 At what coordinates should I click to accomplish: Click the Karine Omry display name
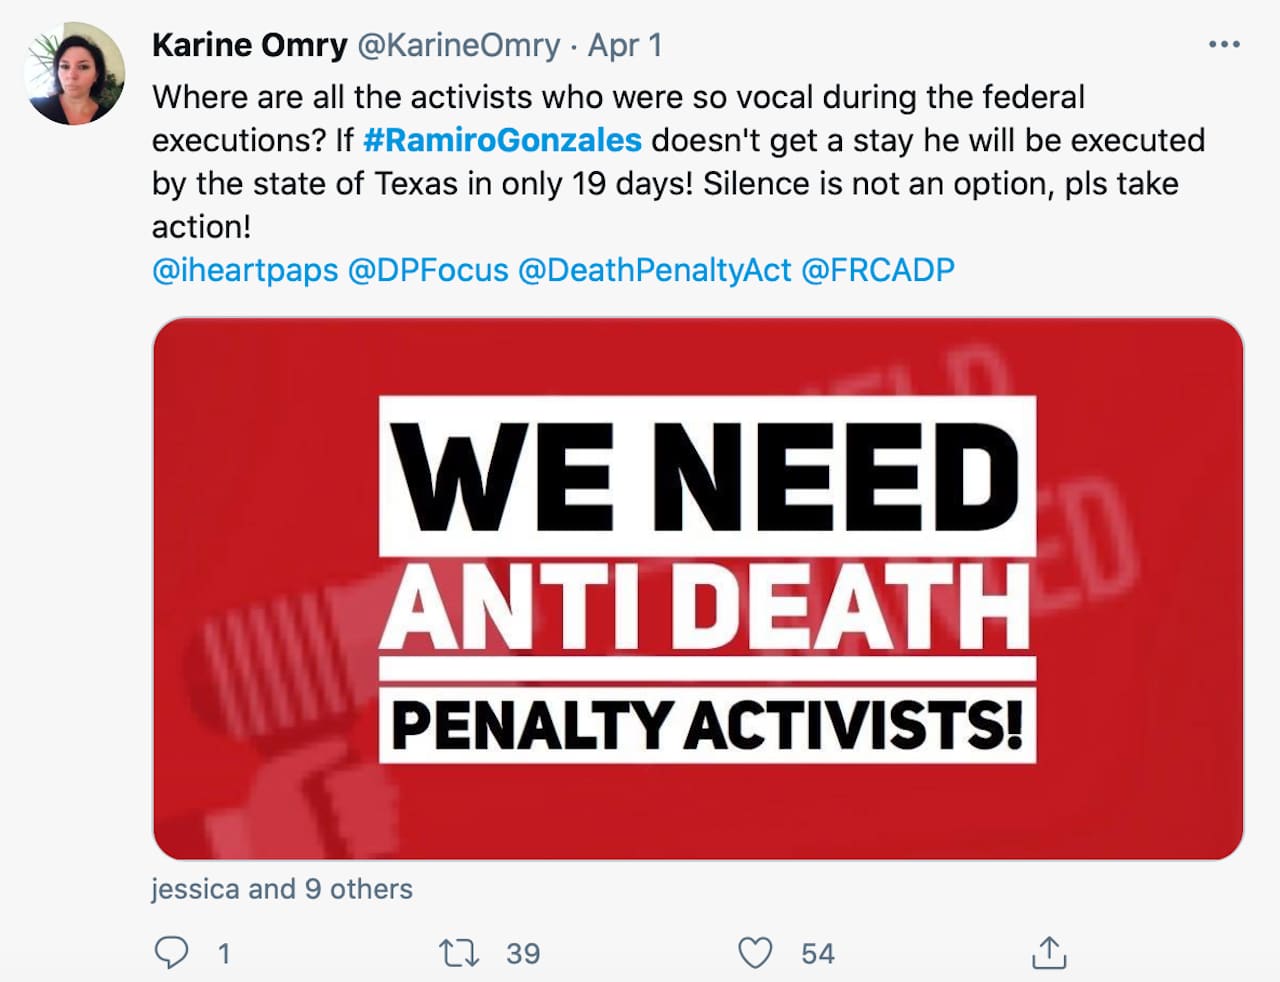pyautogui.click(x=249, y=45)
